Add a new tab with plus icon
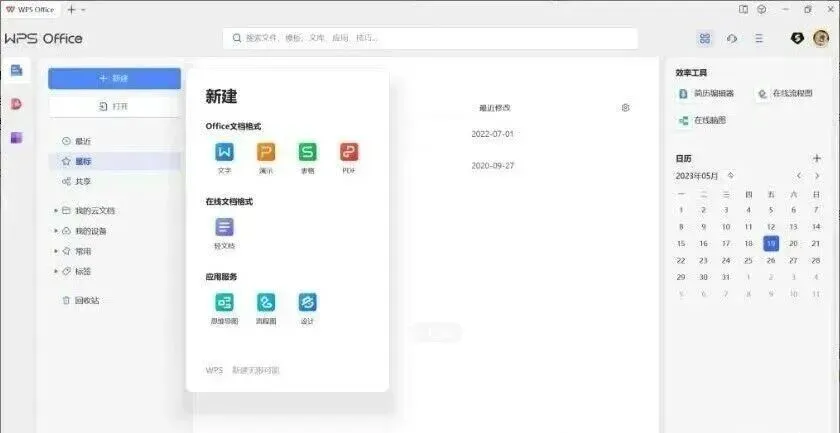The width and height of the screenshot is (840, 433). pyautogui.click(x=71, y=10)
